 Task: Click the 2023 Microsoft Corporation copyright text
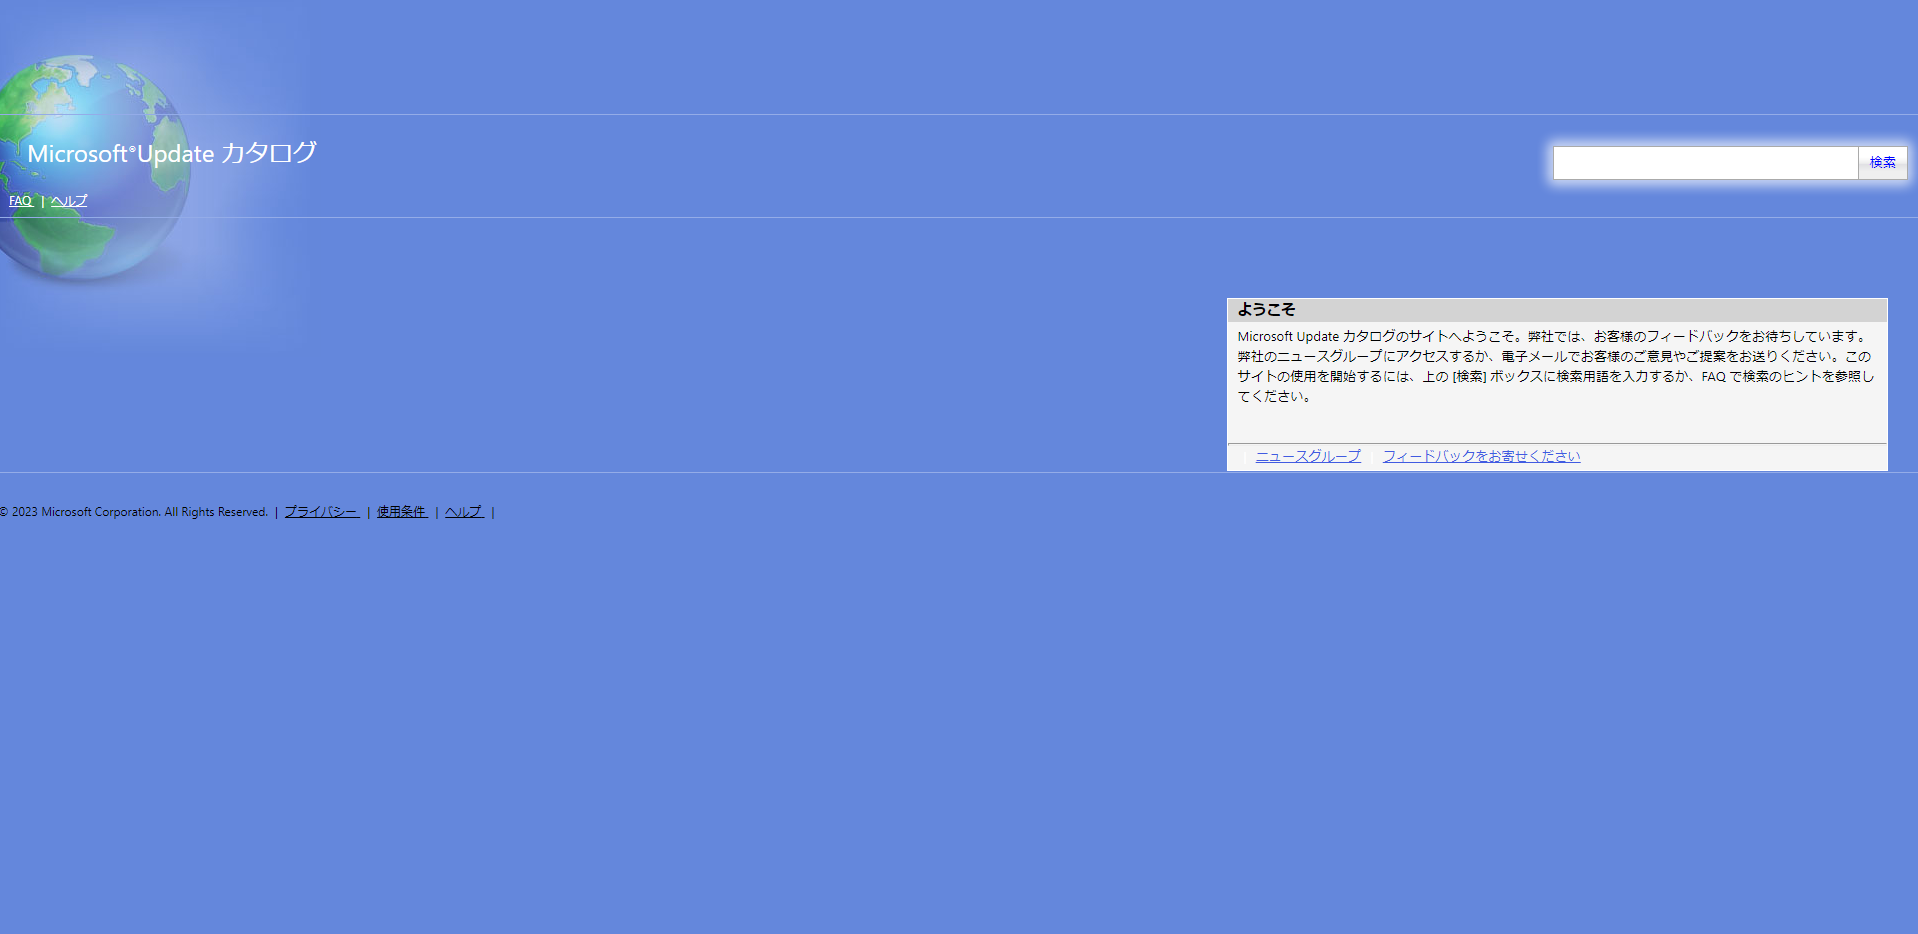pyautogui.click(x=134, y=512)
